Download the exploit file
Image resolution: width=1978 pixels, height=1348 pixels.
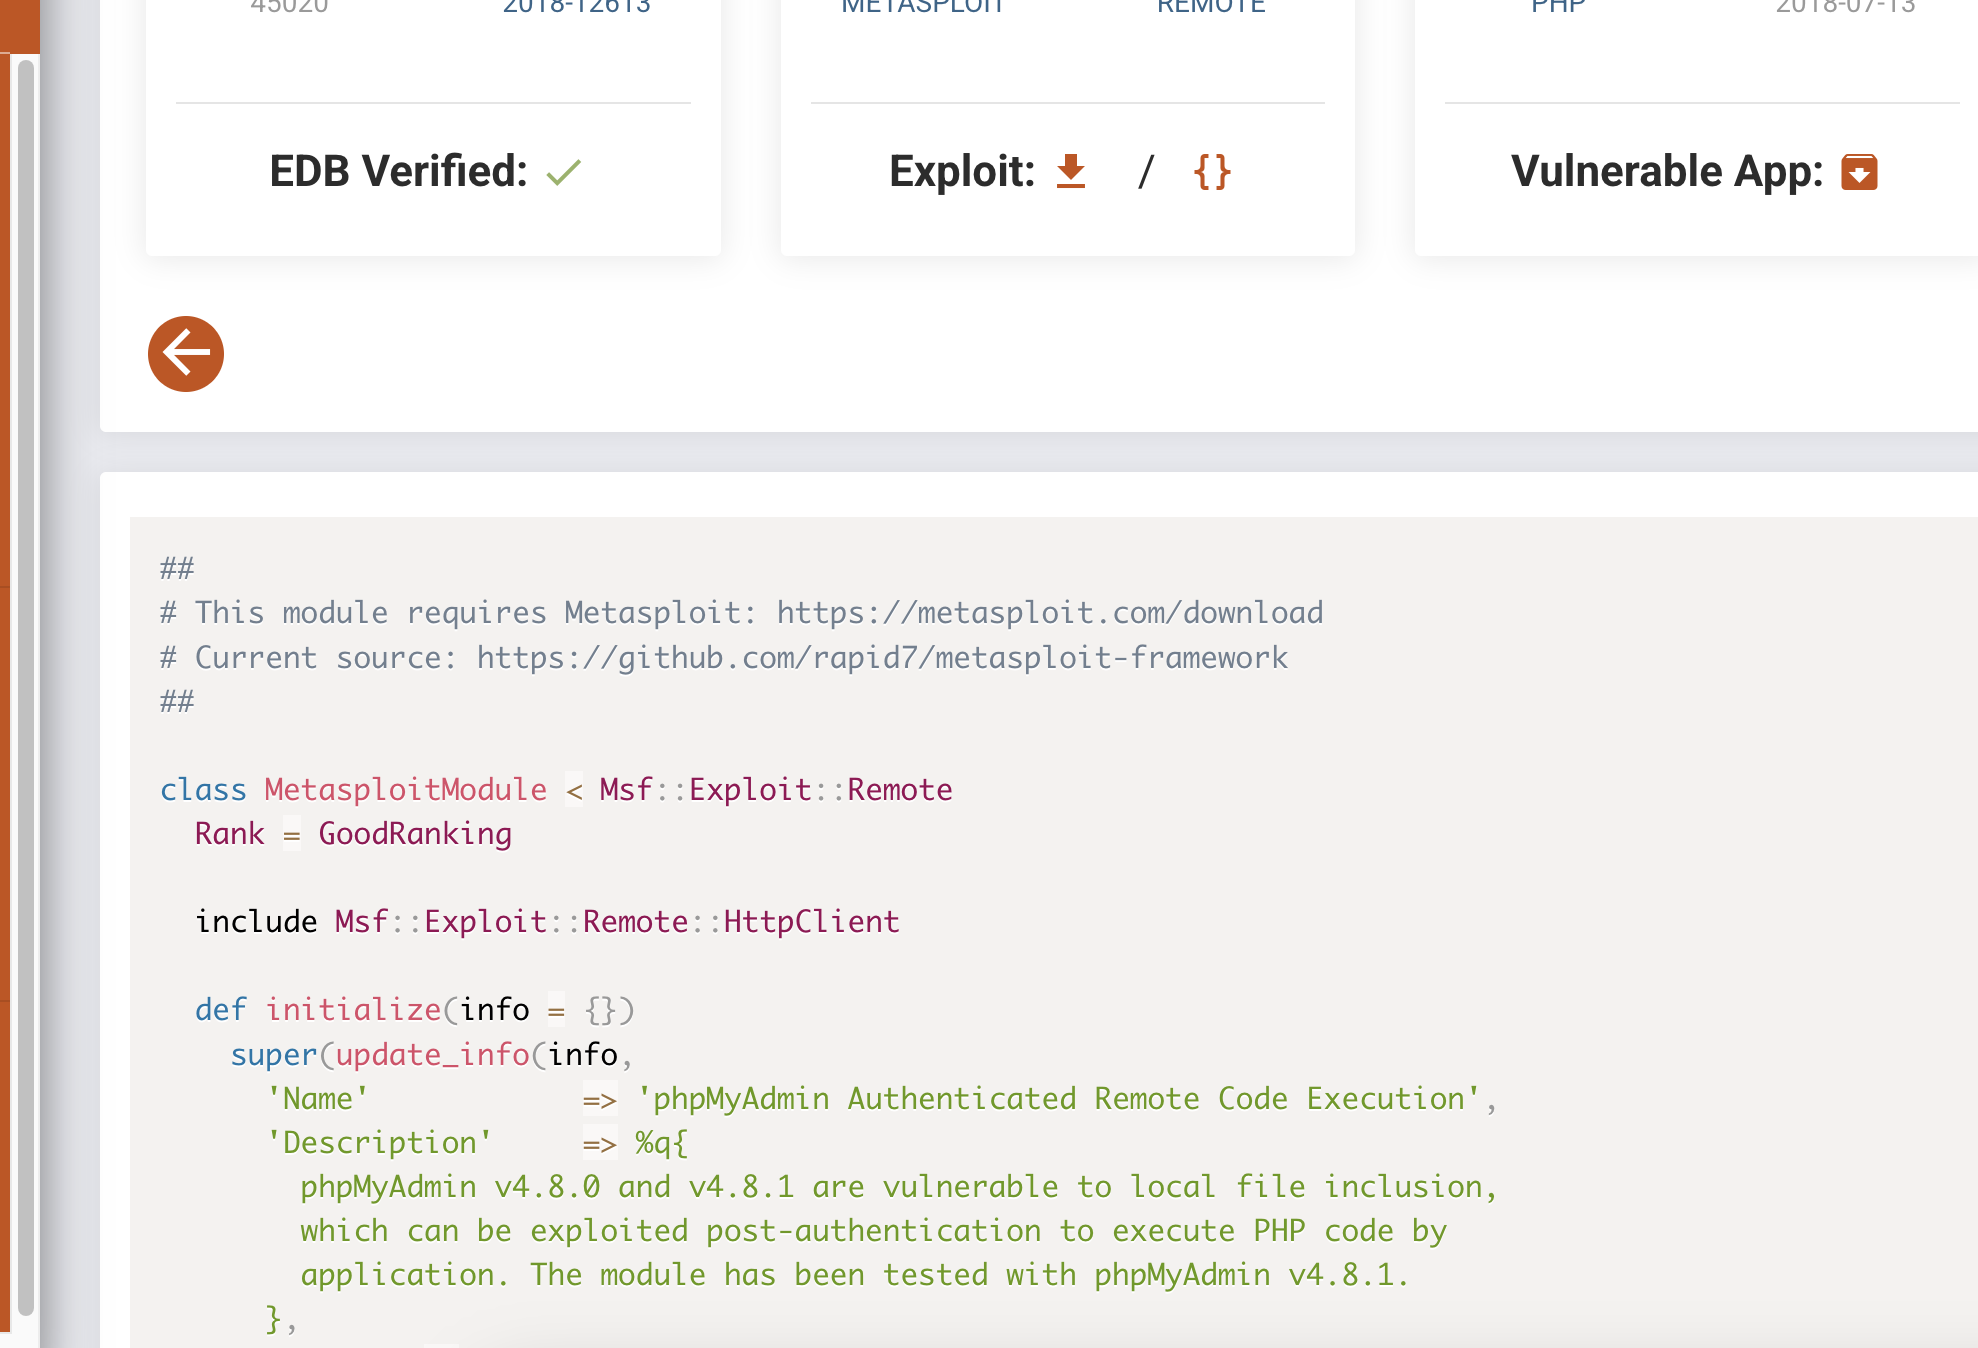1071,171
